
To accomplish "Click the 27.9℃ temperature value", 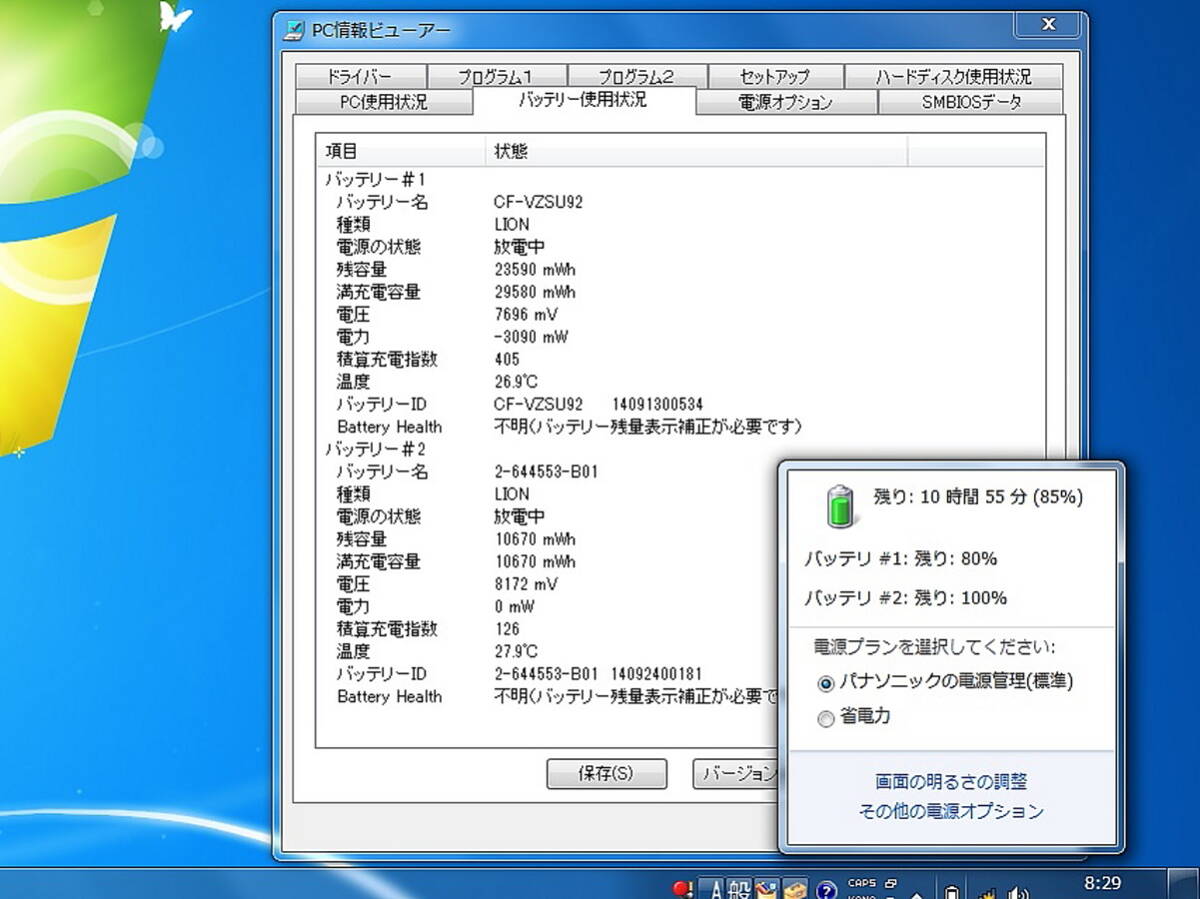I will coord(517,651).
